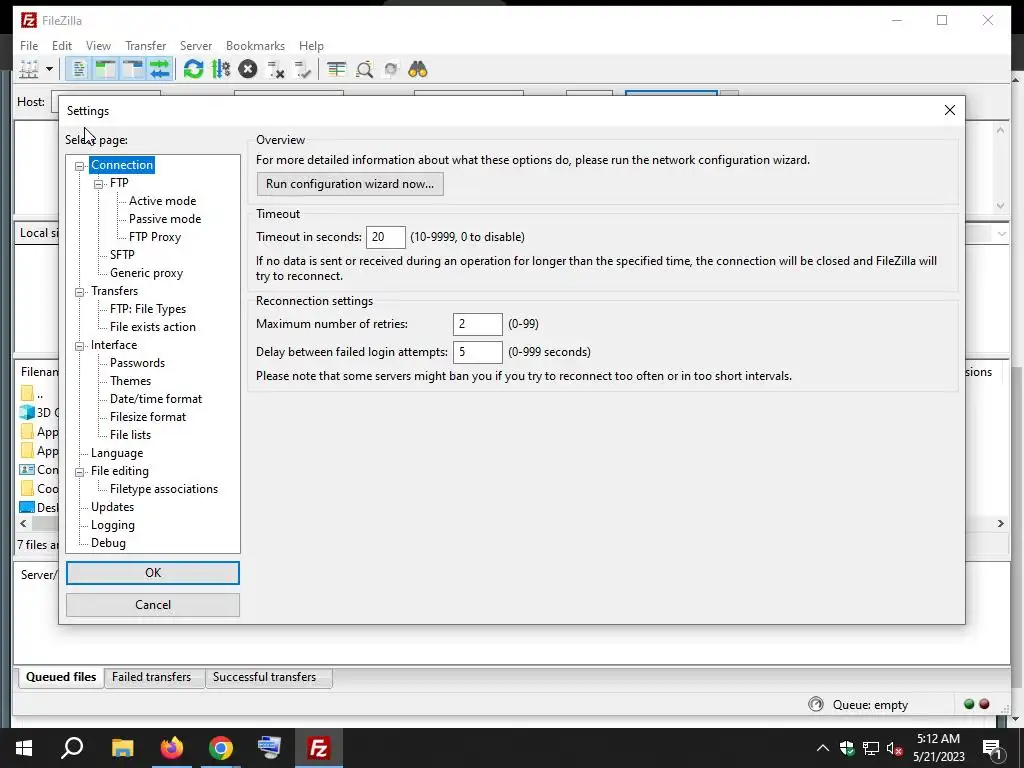The width and height of the screenshot is (1024, 768).
Task: Select the SFTP settings page
Action: (122, 255)
